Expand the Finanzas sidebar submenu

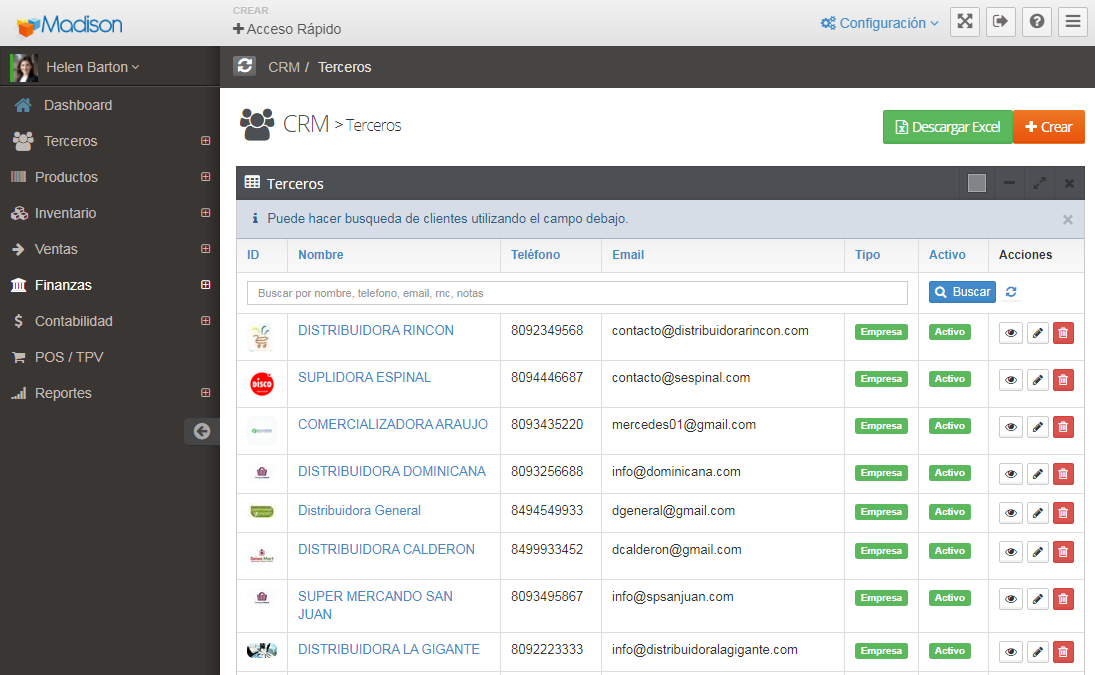[x=205, y=285]
